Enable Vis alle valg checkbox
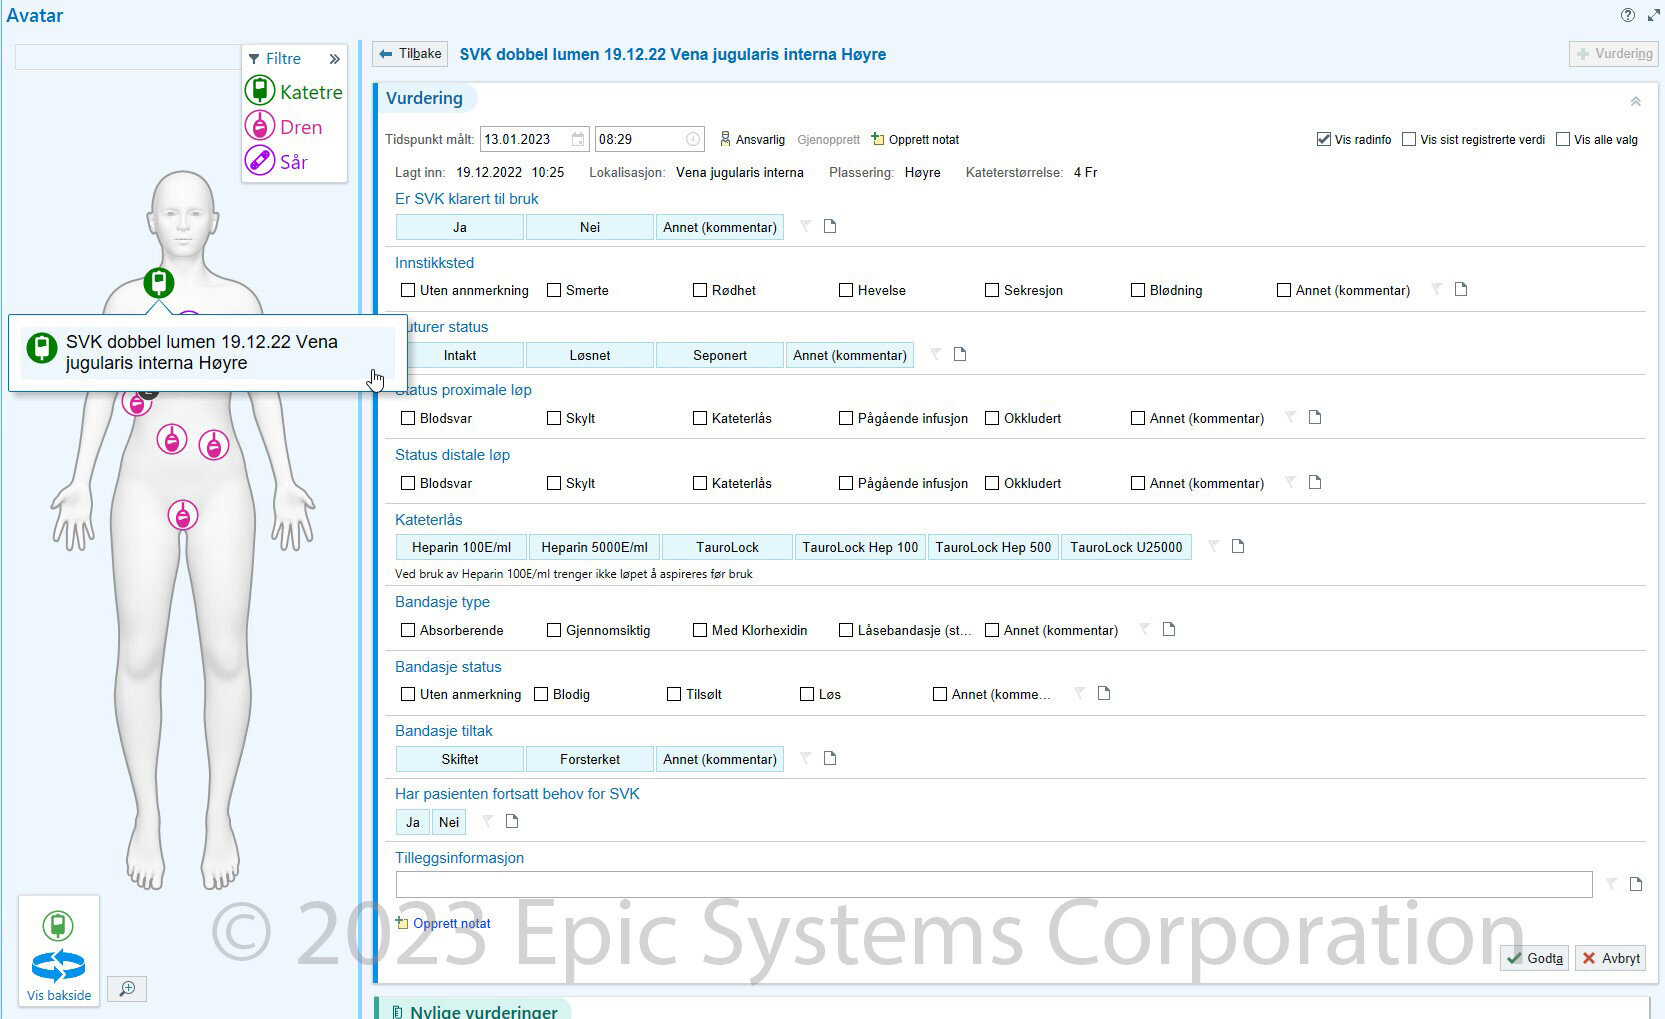Image resolution: width=1665 pixels, height=1019 pixels. tap(1563, 140)
